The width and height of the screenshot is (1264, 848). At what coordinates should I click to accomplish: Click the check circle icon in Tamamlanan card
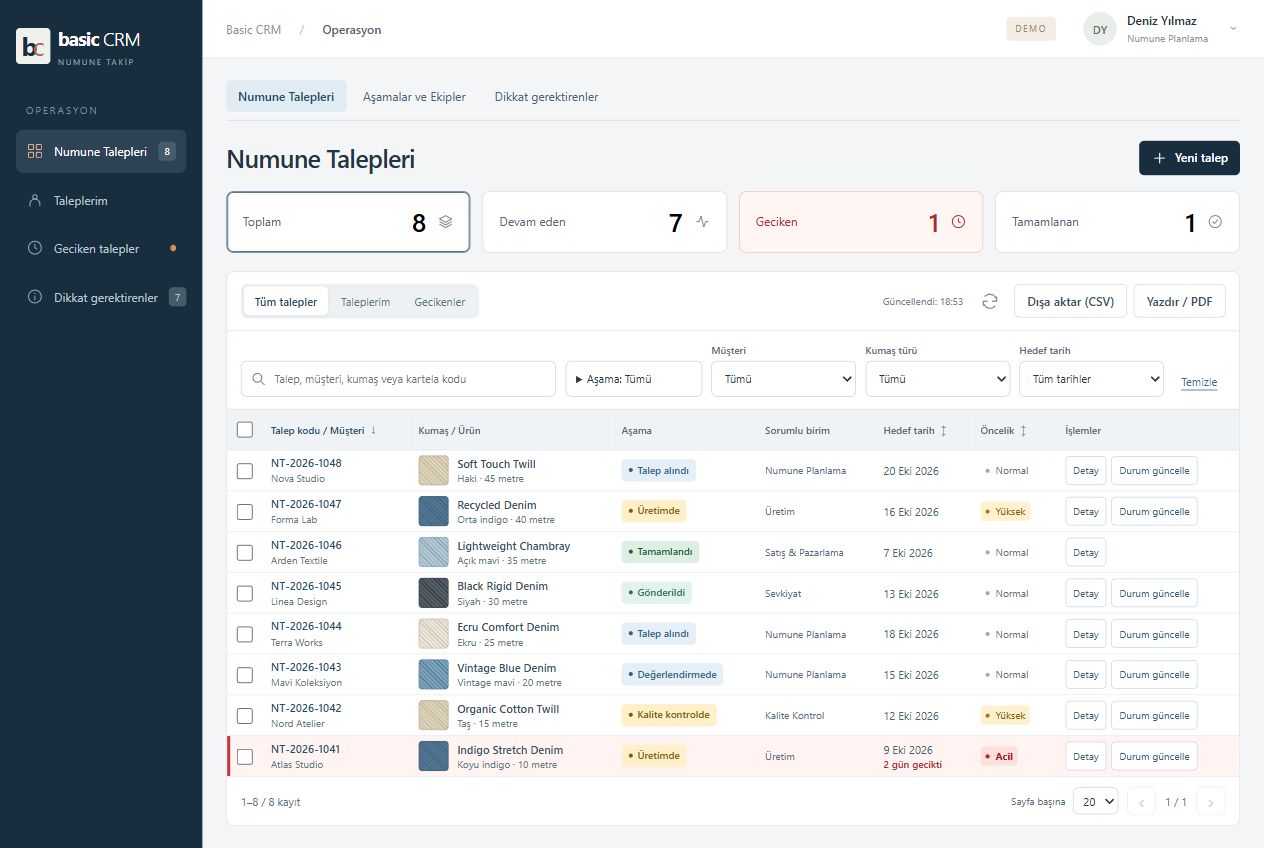[1215, 222]
